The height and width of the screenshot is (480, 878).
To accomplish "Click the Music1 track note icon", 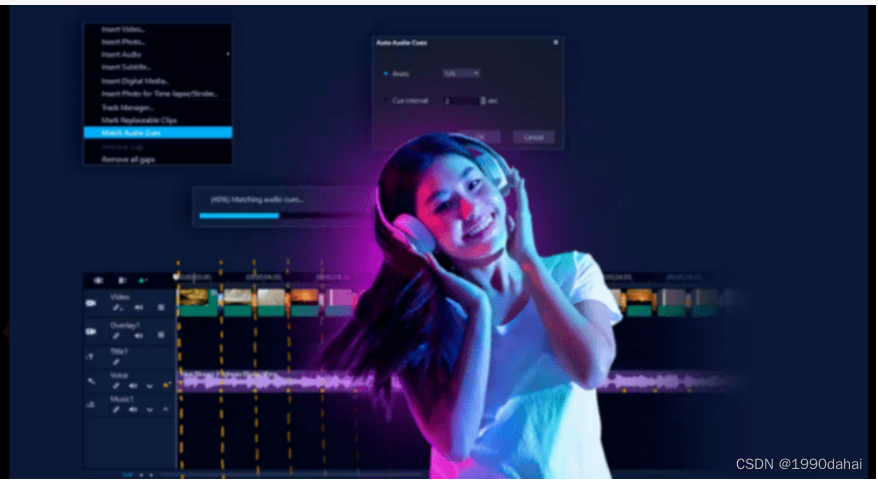I will [91, 404].
